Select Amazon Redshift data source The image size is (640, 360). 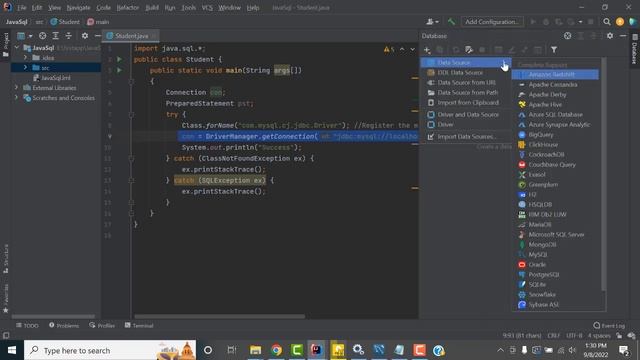[x=555, y=74]
